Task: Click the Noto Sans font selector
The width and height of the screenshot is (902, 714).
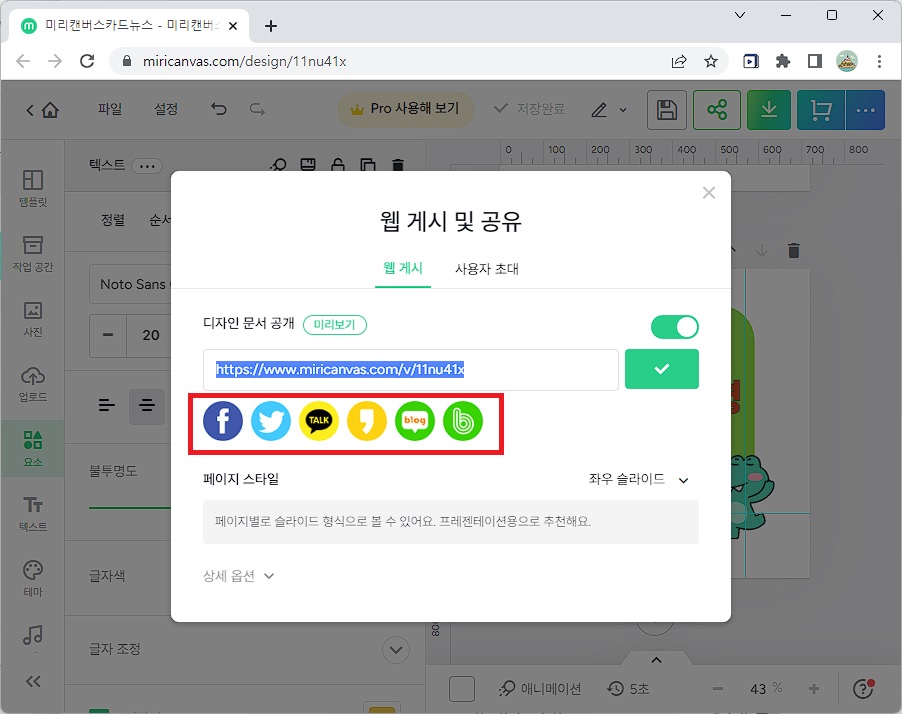Action: pyautogui.click(x=131, y=284)
